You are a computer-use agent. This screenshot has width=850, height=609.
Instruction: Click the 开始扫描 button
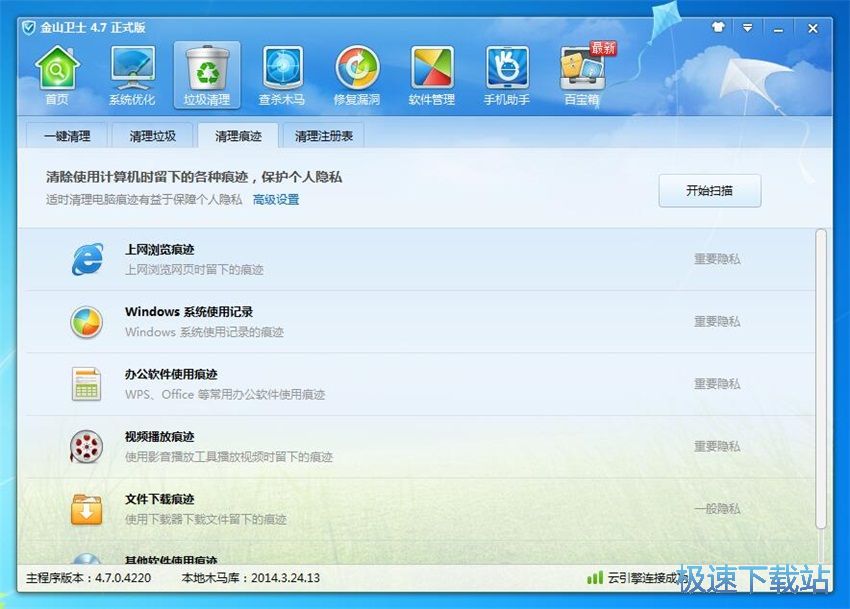tap(710, 190)
